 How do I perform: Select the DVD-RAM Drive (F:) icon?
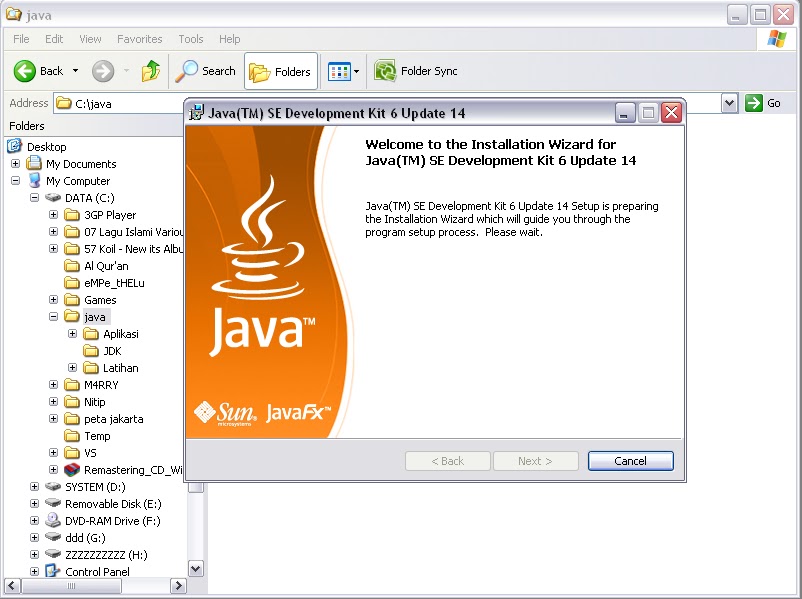53,520
